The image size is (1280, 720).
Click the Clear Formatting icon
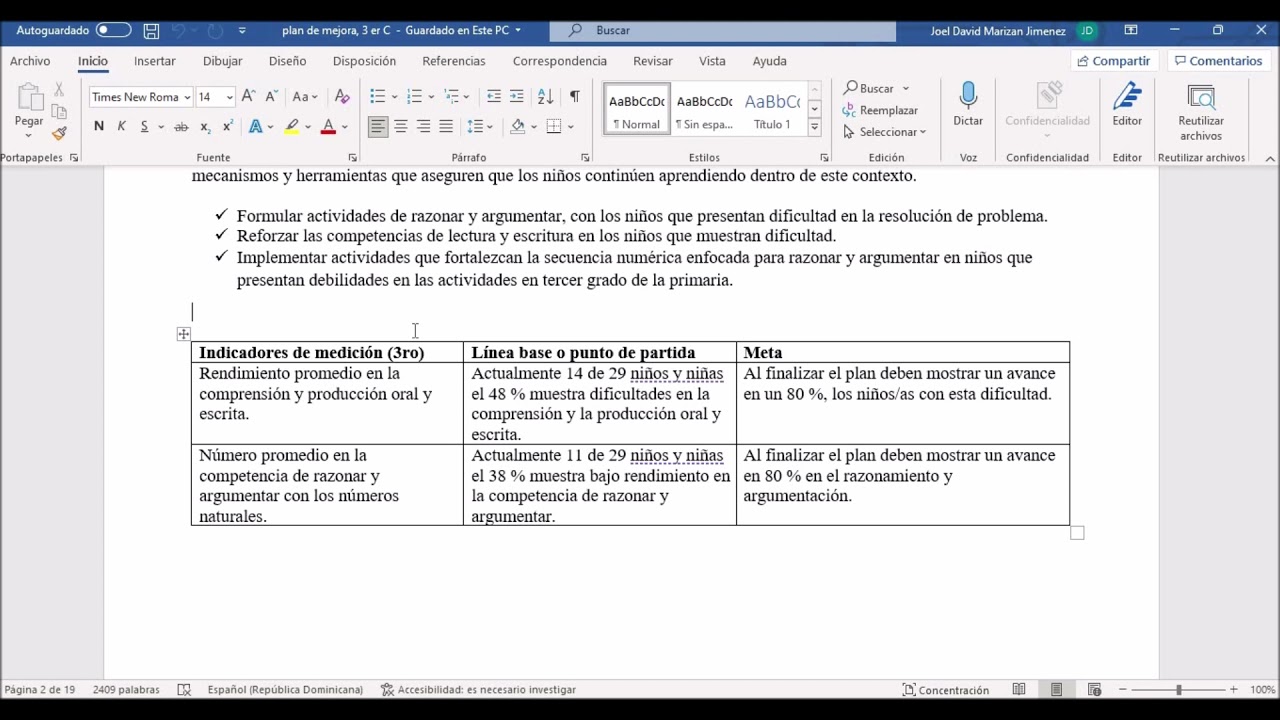point(342,97)
